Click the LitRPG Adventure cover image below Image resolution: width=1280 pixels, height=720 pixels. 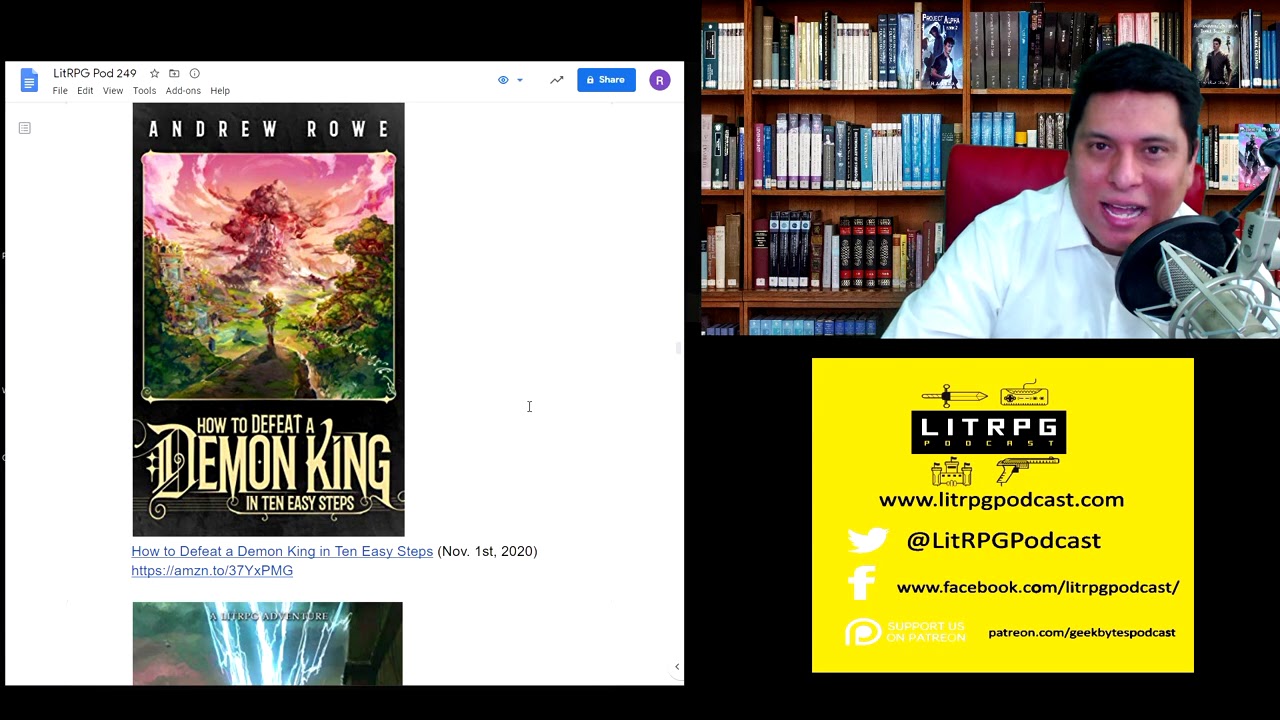coord(267,643)
